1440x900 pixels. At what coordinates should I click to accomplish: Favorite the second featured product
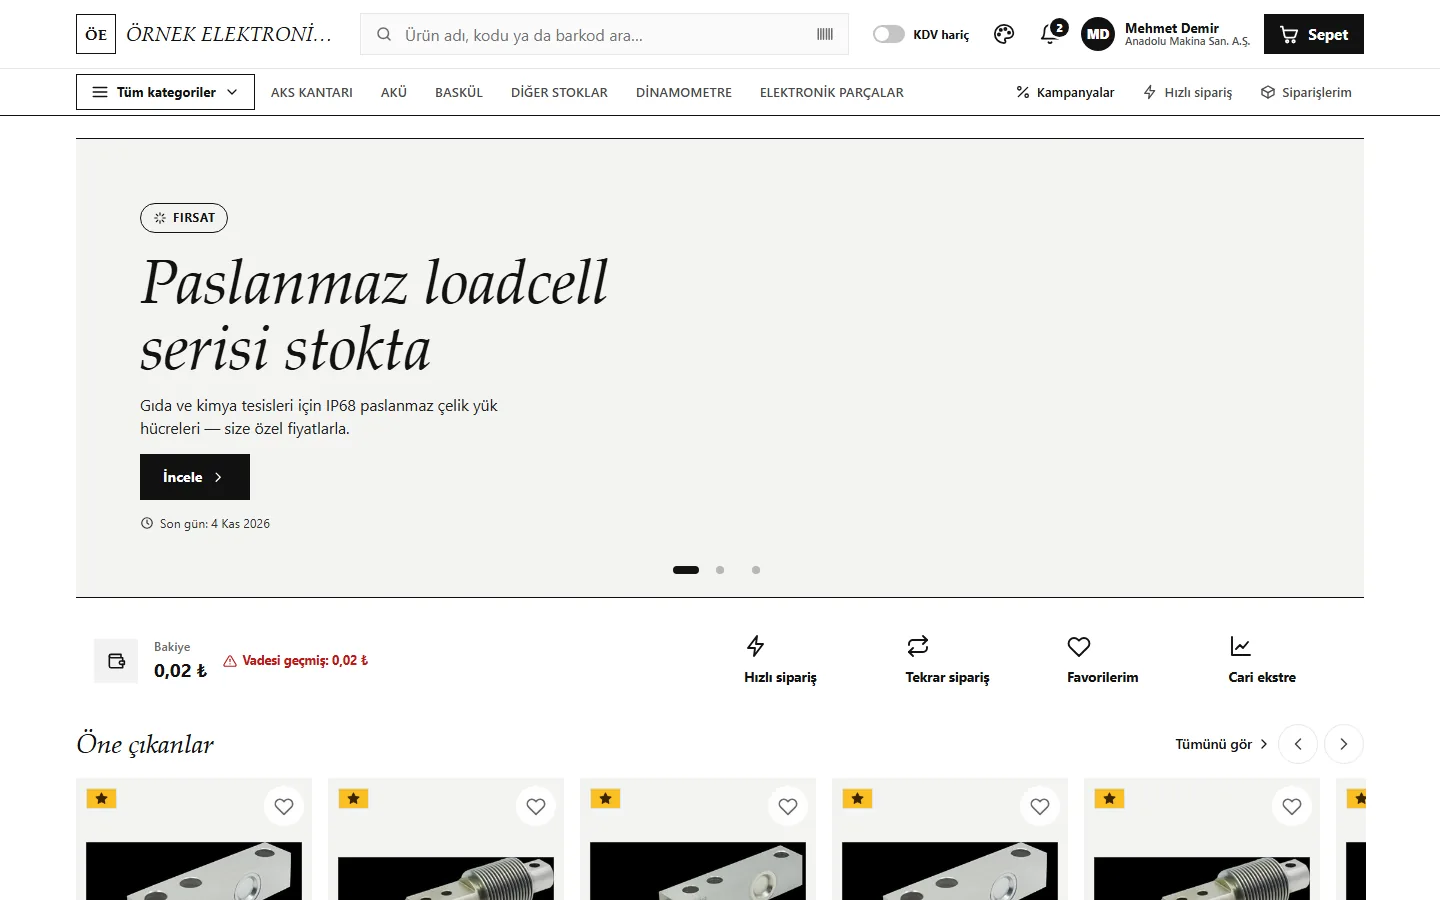[536, 806]
